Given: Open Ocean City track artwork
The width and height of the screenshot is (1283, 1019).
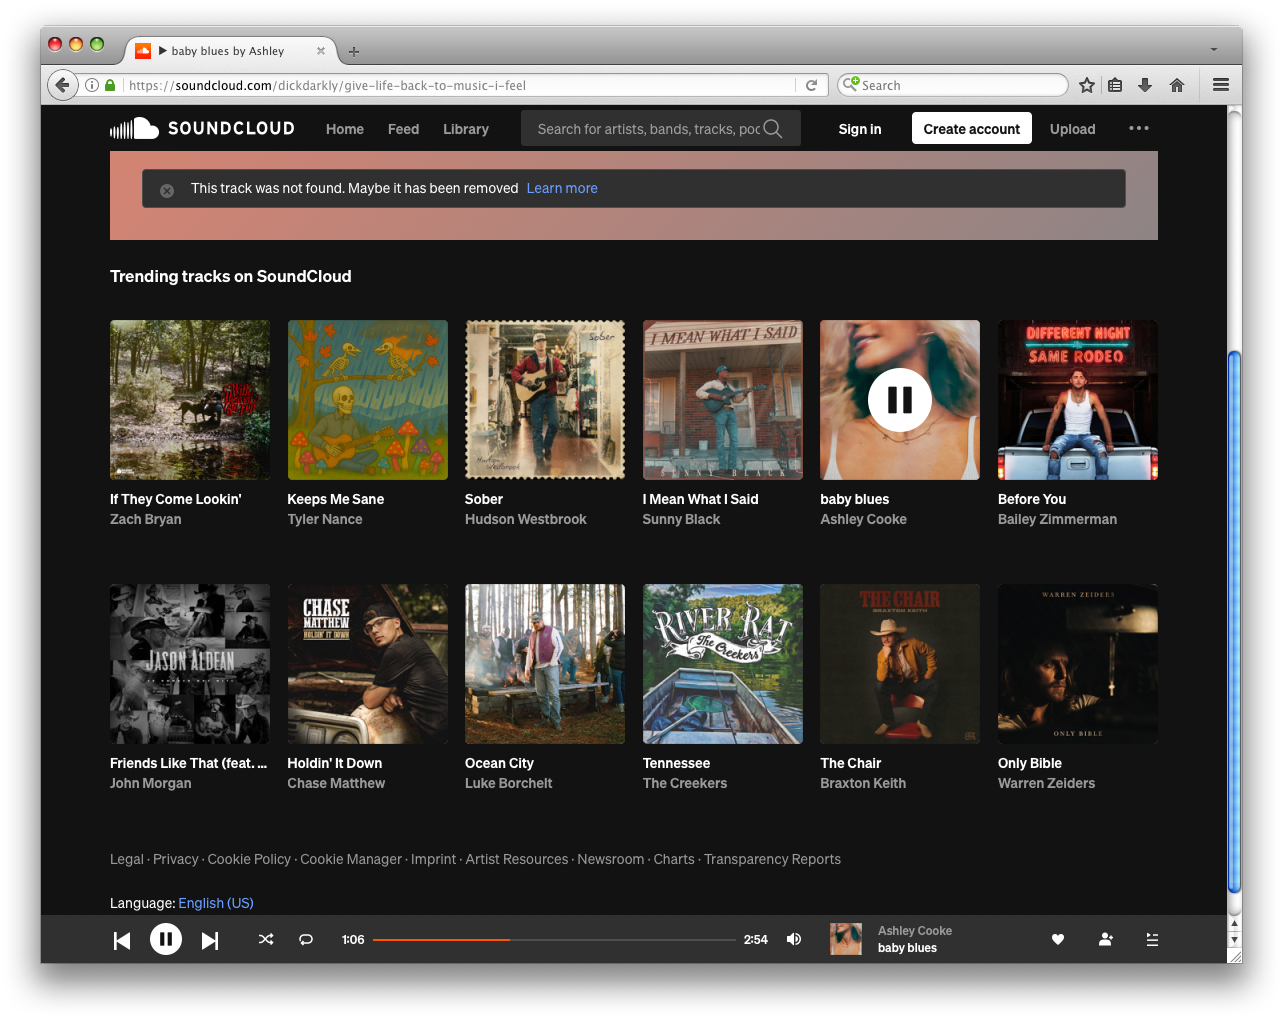Looking at the screenshot, I should pos(545,664).
